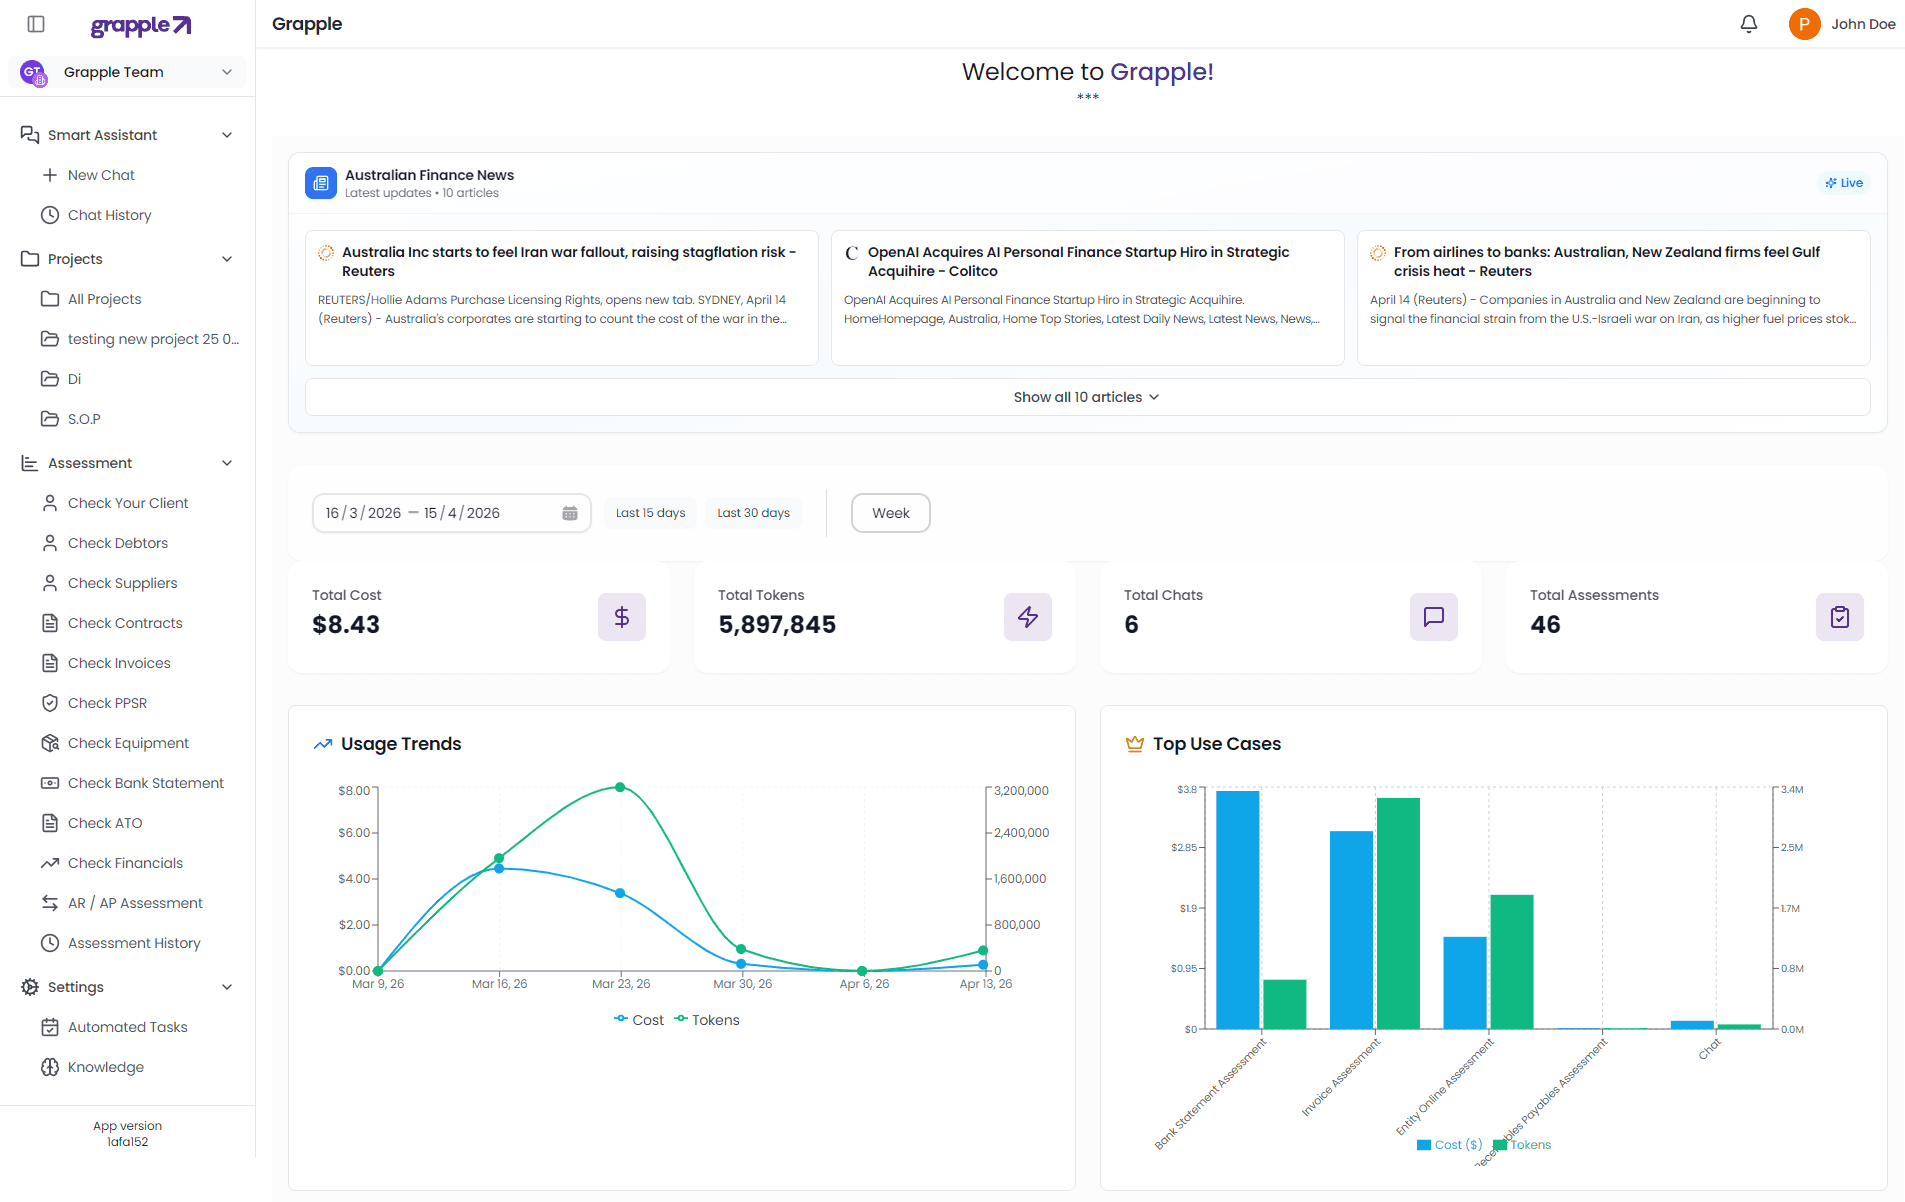Click the Tokens color swatch in Top Use Cases
The height and width of the screenshot is (1202, 1905).
pos(1499,1145)
